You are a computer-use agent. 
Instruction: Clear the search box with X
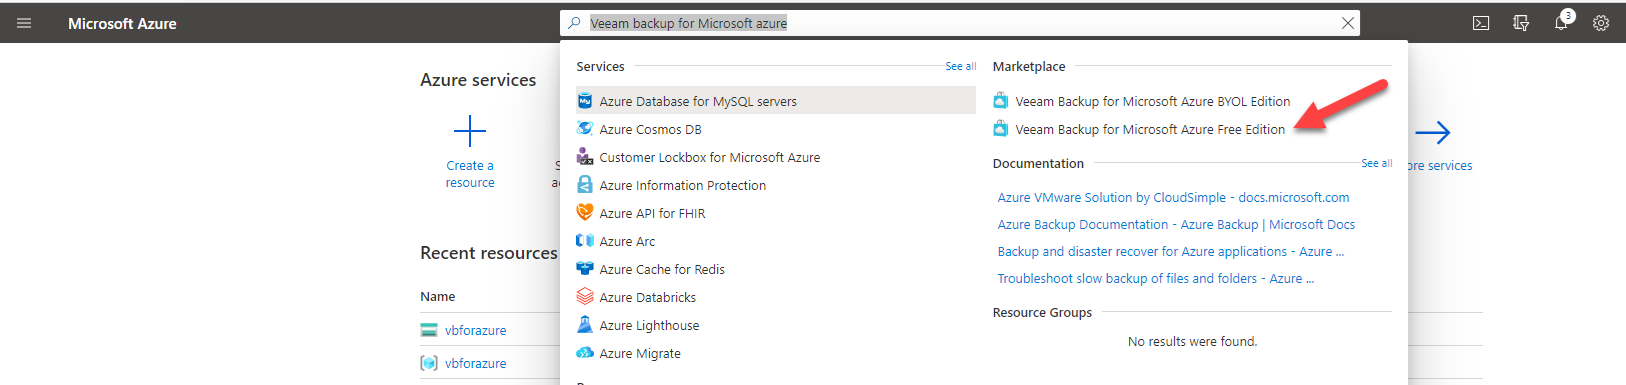click(x=1348, y=23)
